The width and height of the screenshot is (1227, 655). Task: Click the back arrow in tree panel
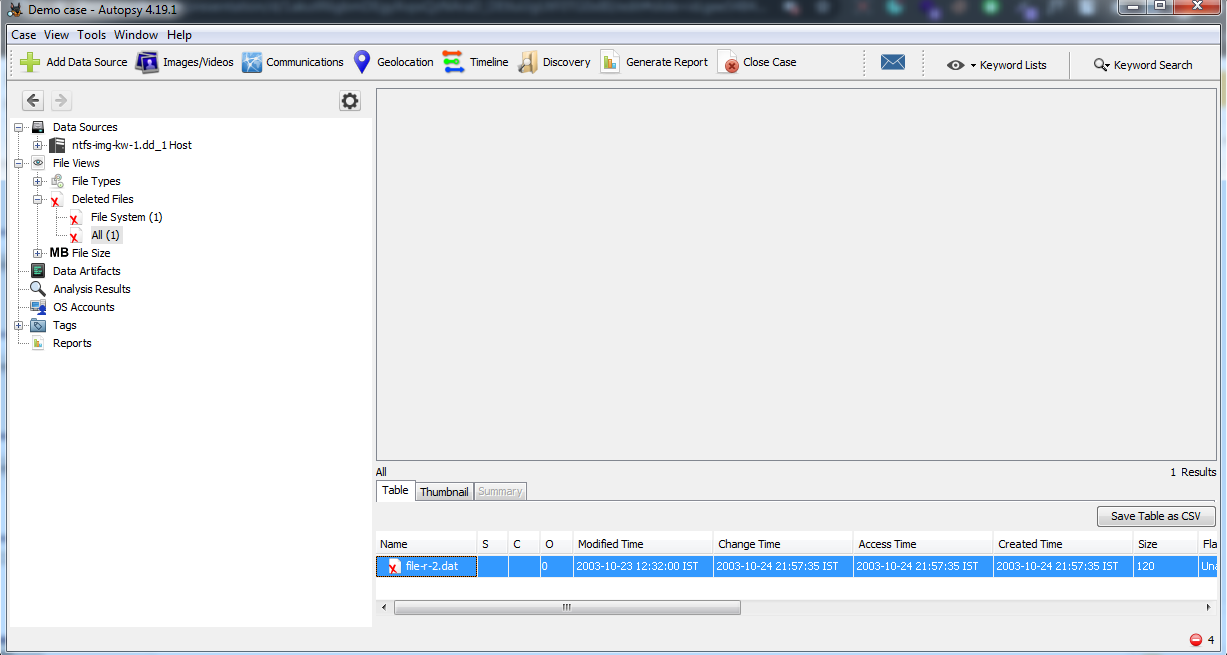pos(33,100)
